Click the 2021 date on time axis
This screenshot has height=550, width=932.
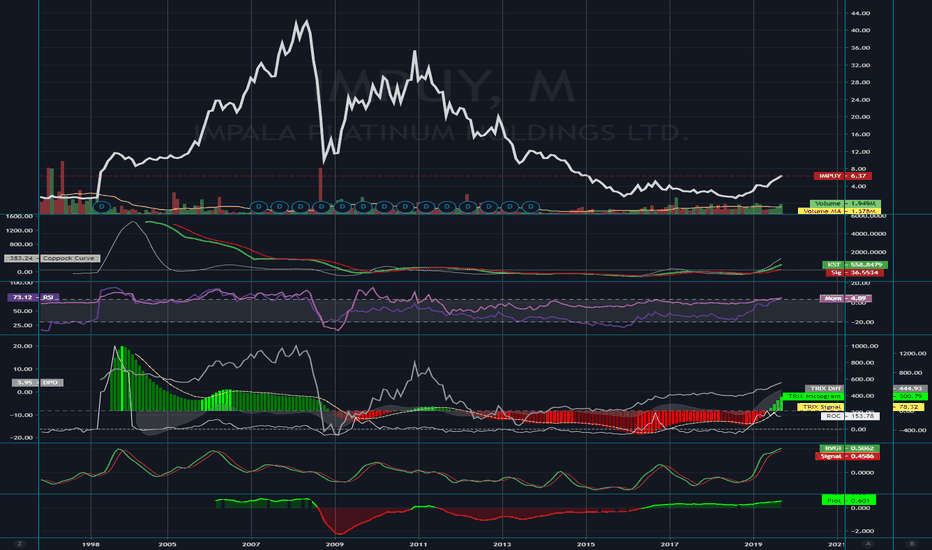[x=836, y=544]
